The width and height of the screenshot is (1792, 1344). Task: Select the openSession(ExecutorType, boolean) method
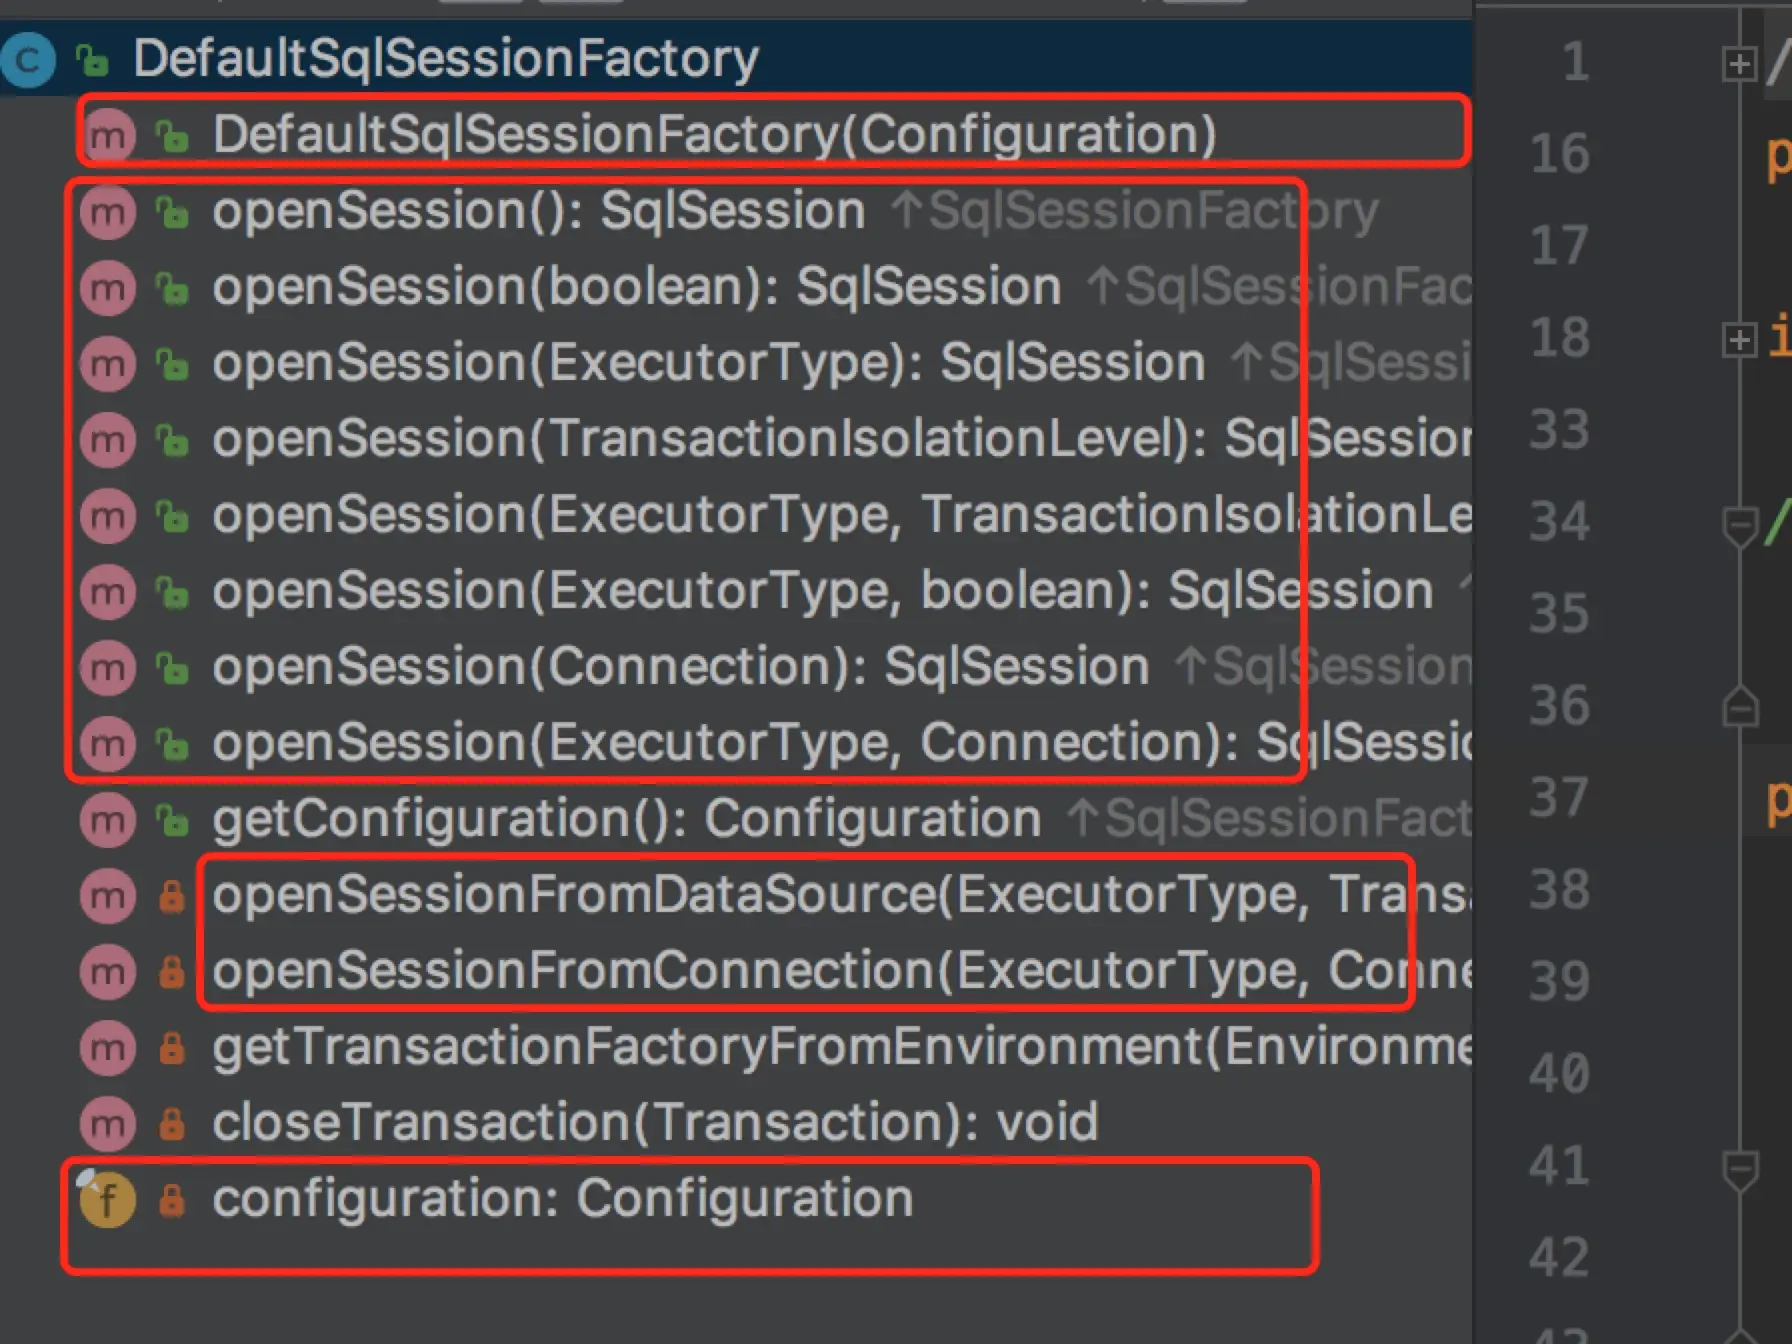[822, 591]
